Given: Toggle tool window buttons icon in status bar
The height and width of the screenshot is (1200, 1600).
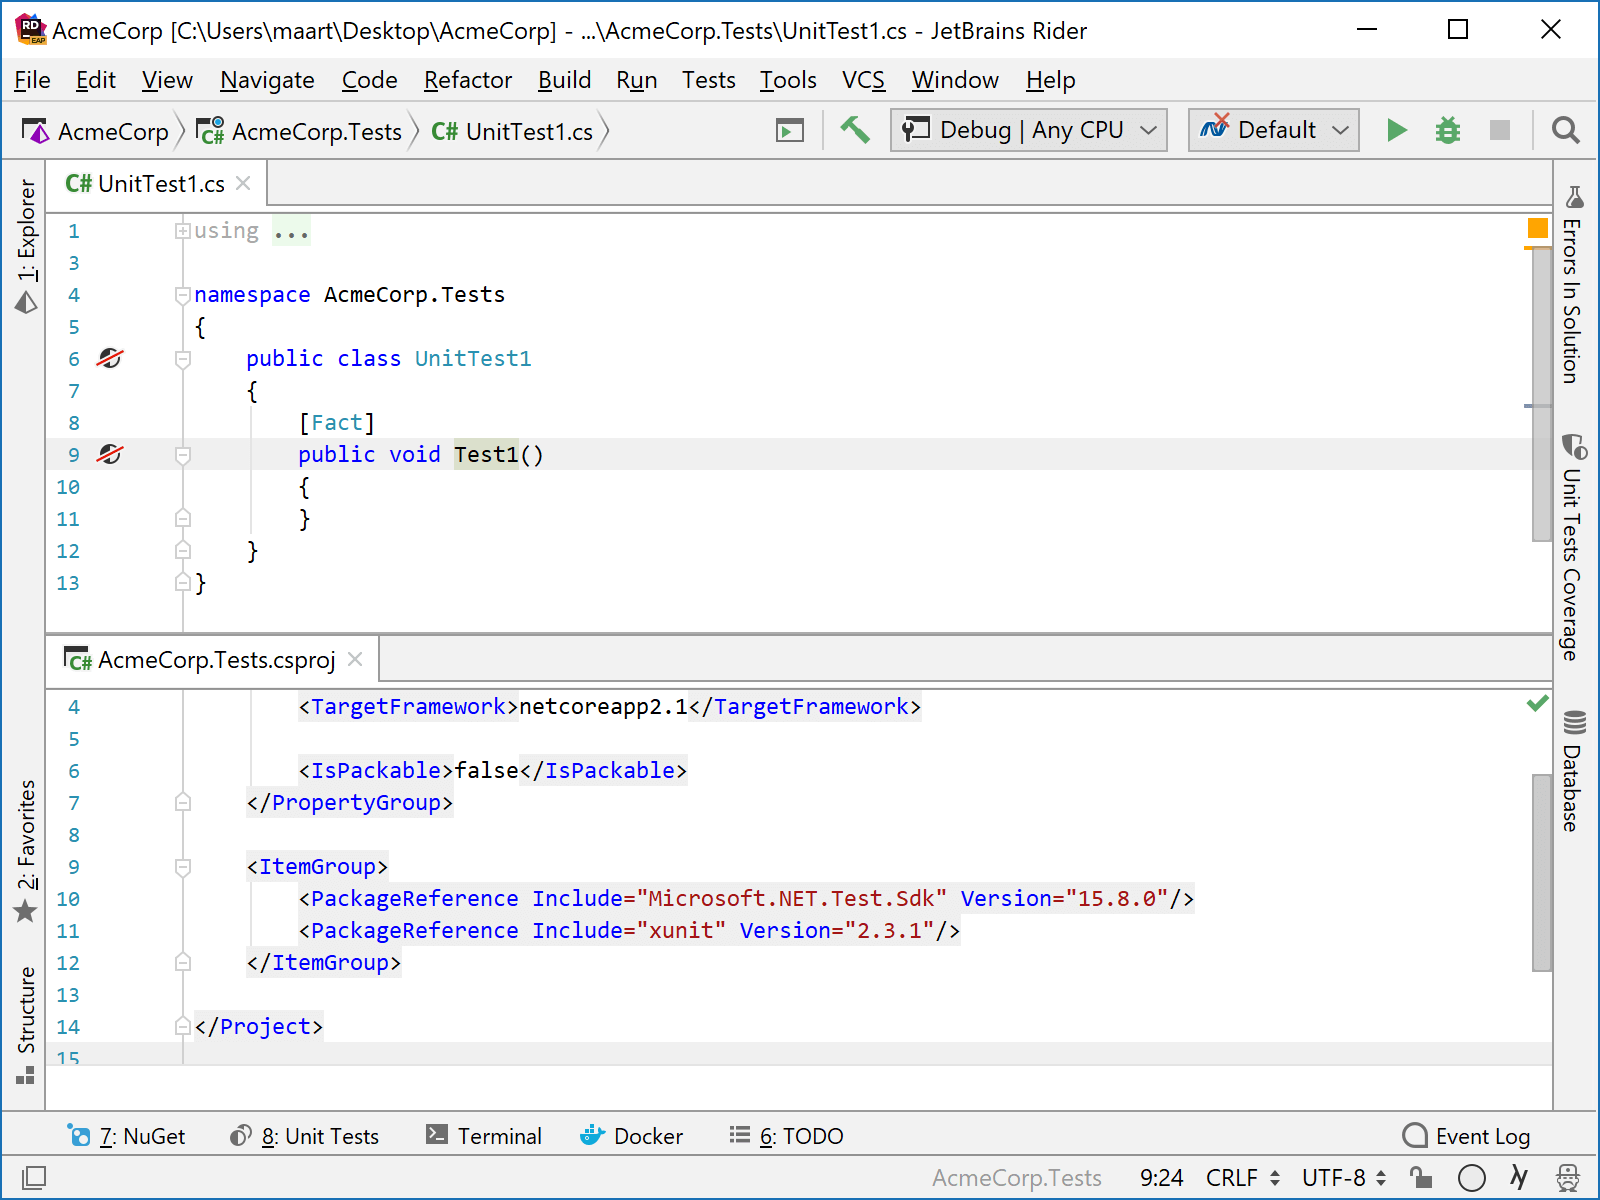Looking at the screenshot, I should 34,1178.
